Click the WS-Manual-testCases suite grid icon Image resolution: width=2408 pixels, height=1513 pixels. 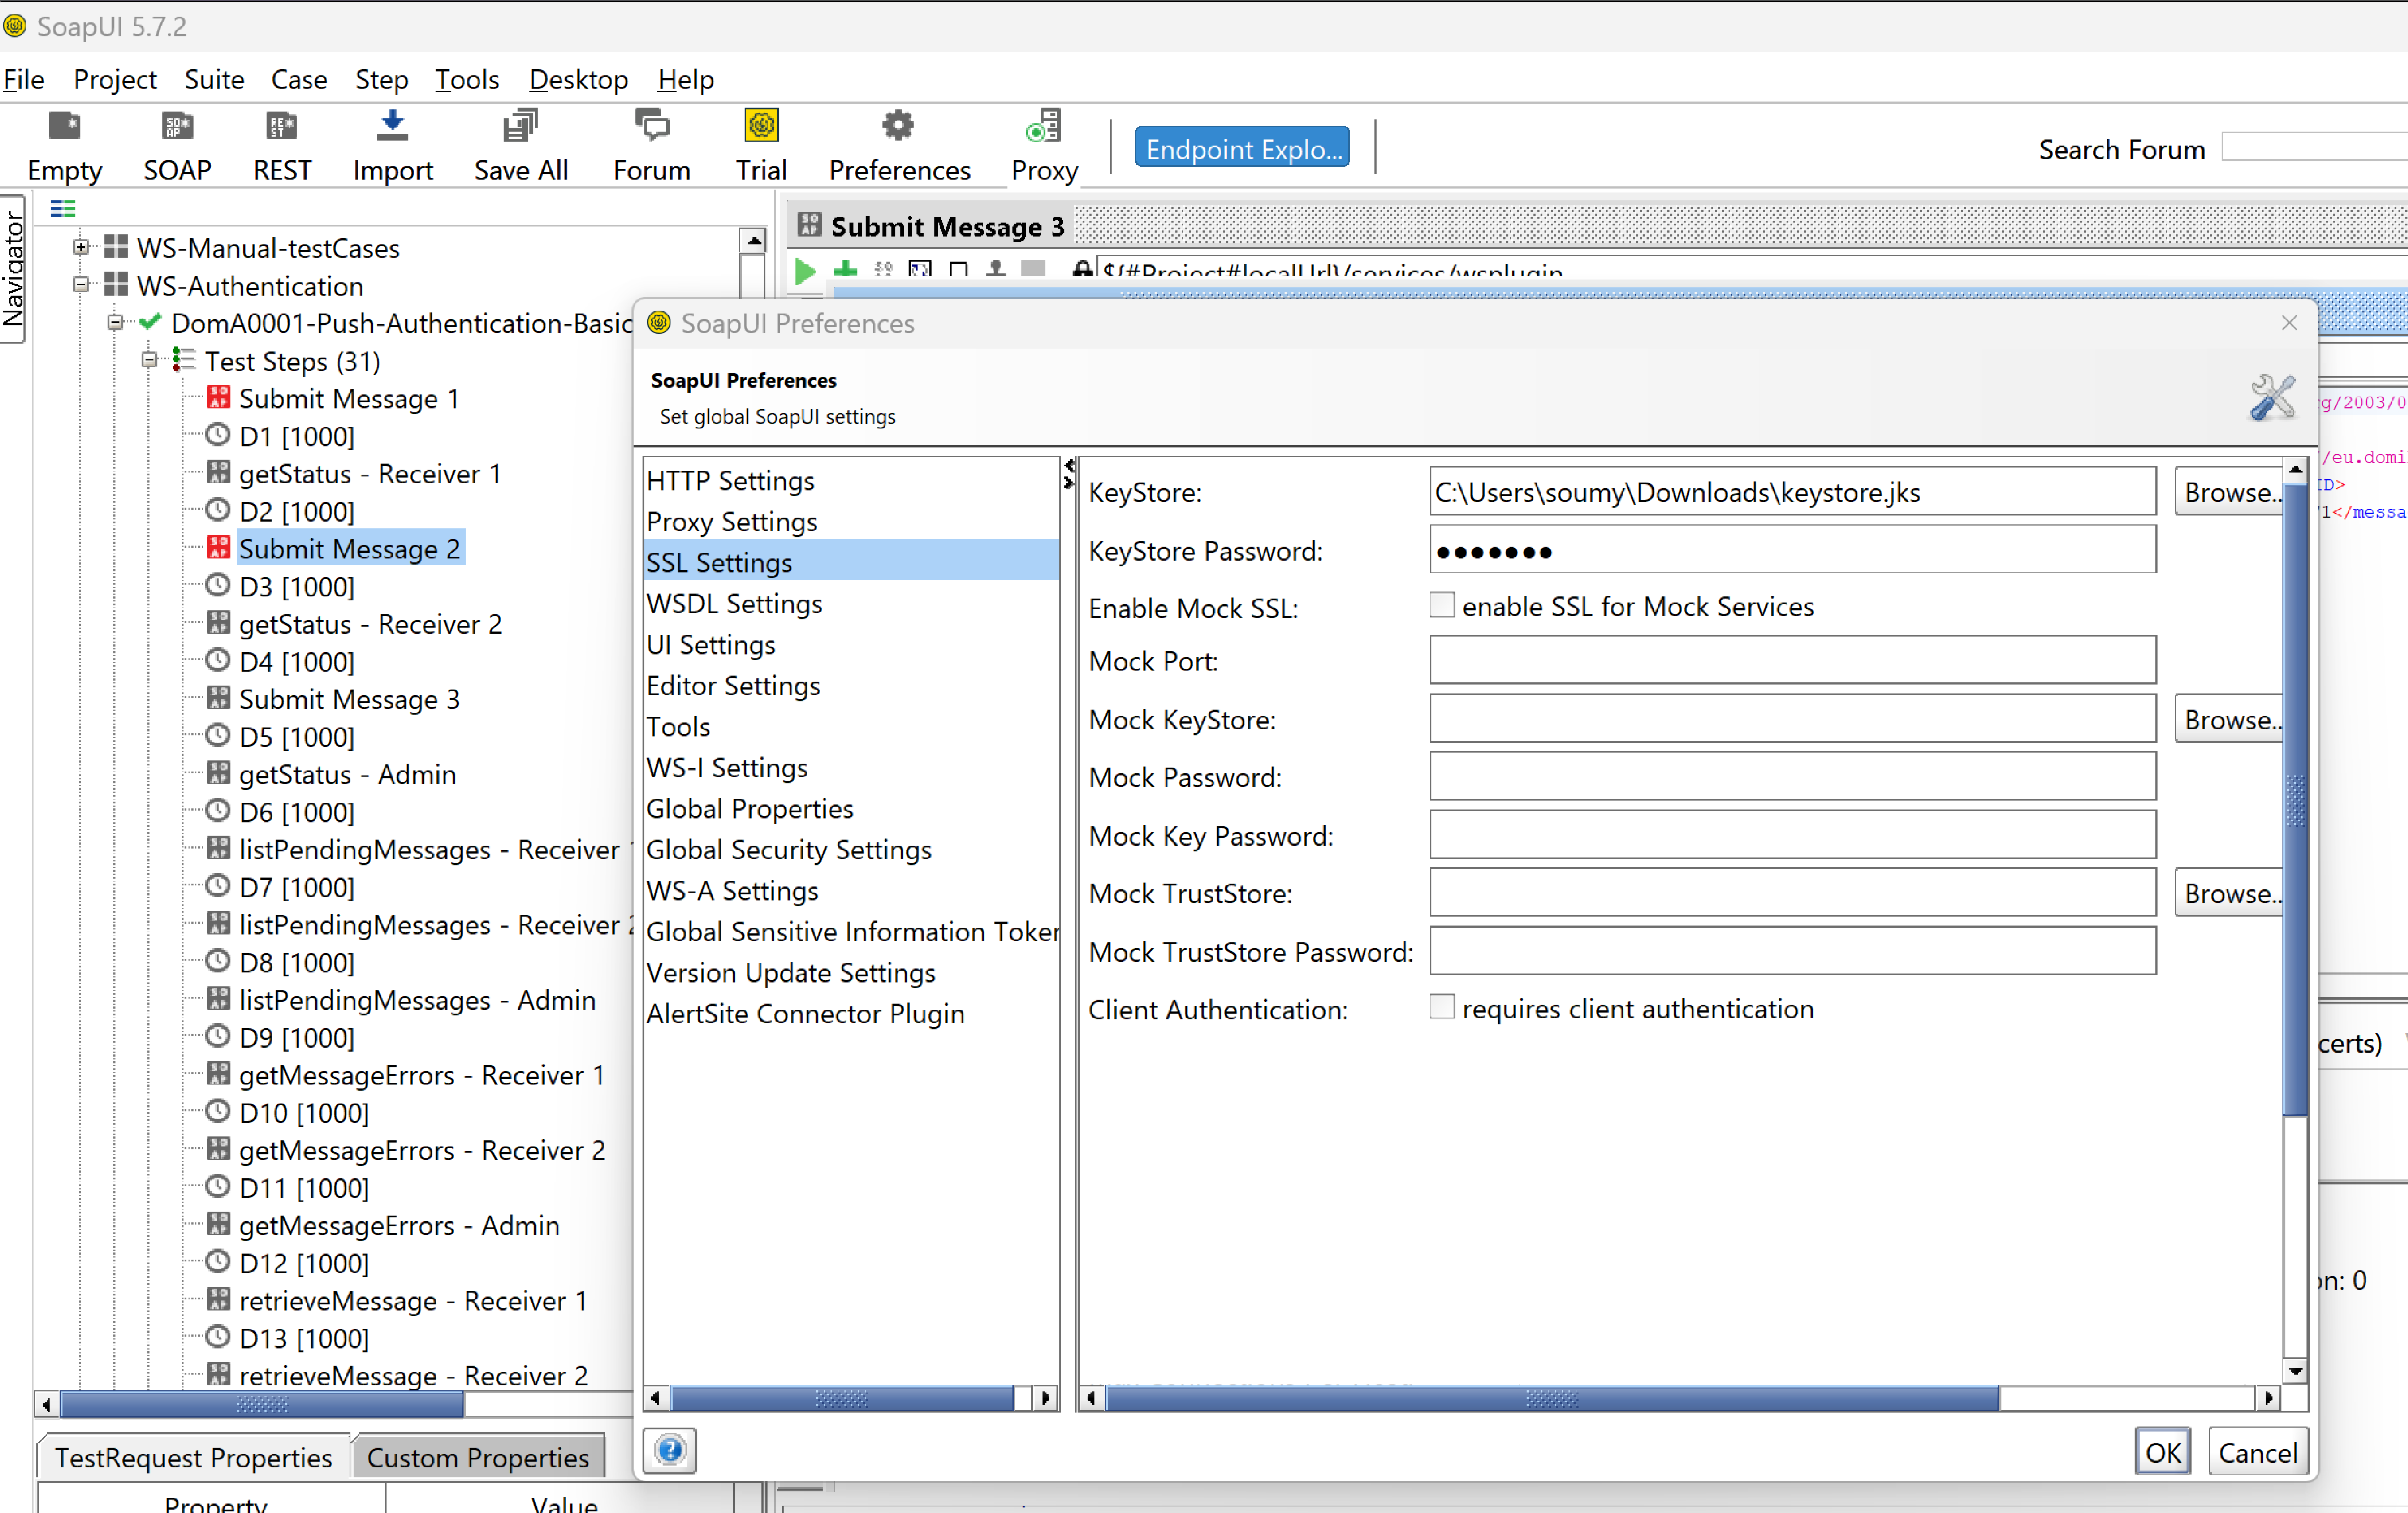coord(116,247)
